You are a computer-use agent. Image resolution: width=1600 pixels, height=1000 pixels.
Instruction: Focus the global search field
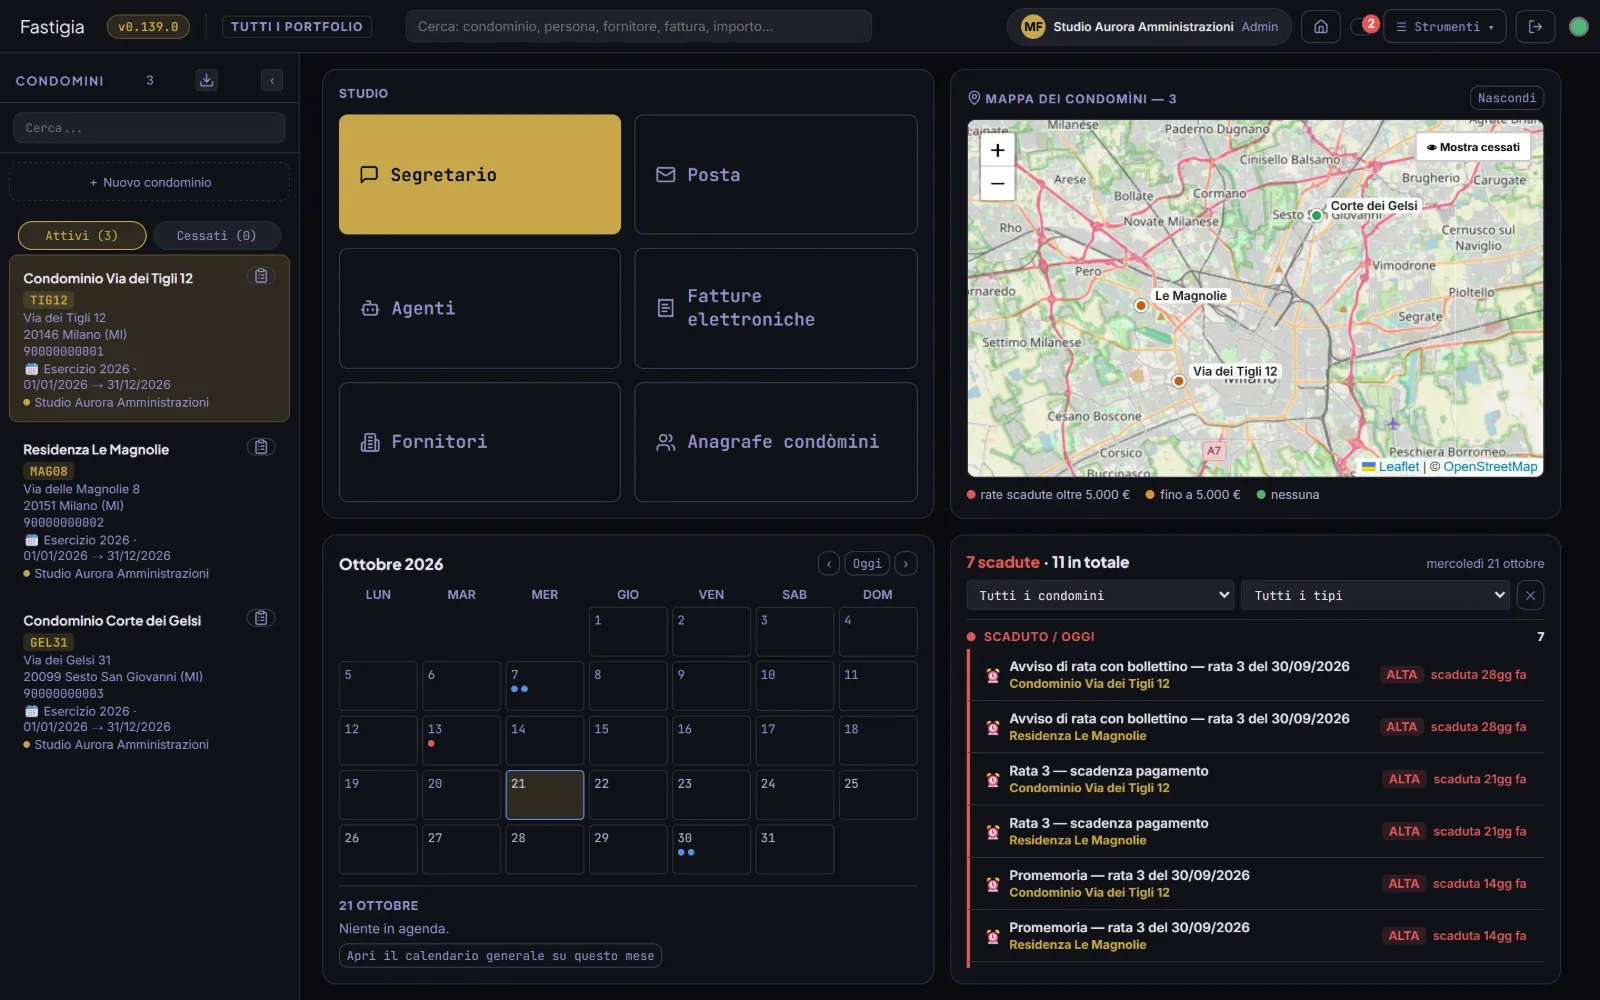tap(638, 27)
